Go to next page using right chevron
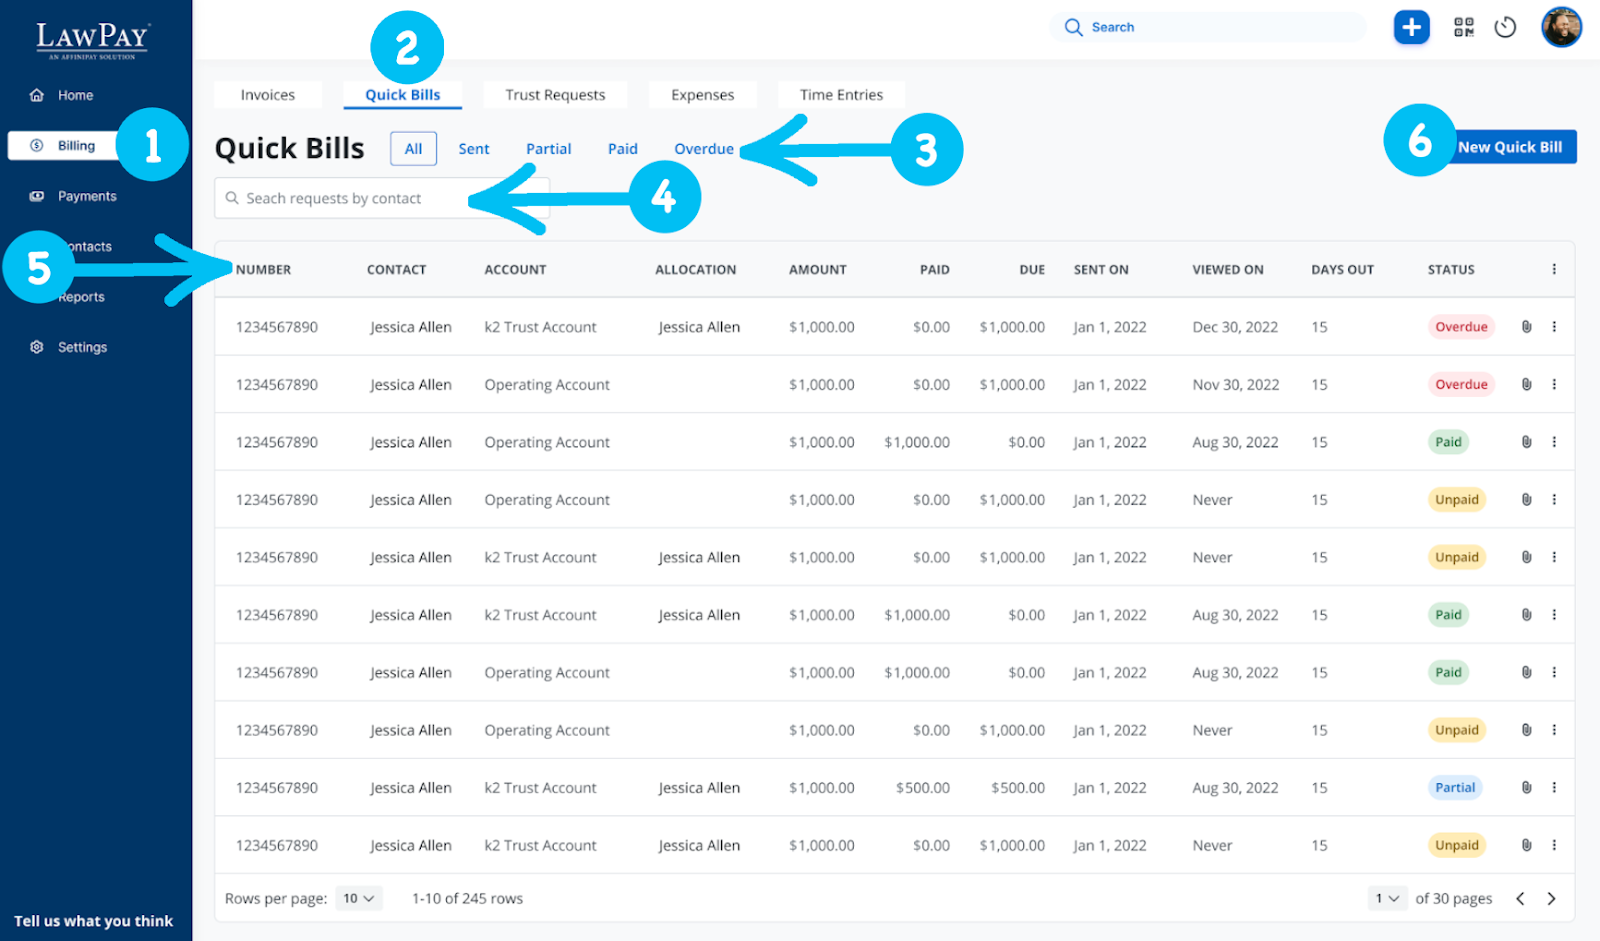This screenshot has height=941, width=1600. click(x=1551, y=899)
